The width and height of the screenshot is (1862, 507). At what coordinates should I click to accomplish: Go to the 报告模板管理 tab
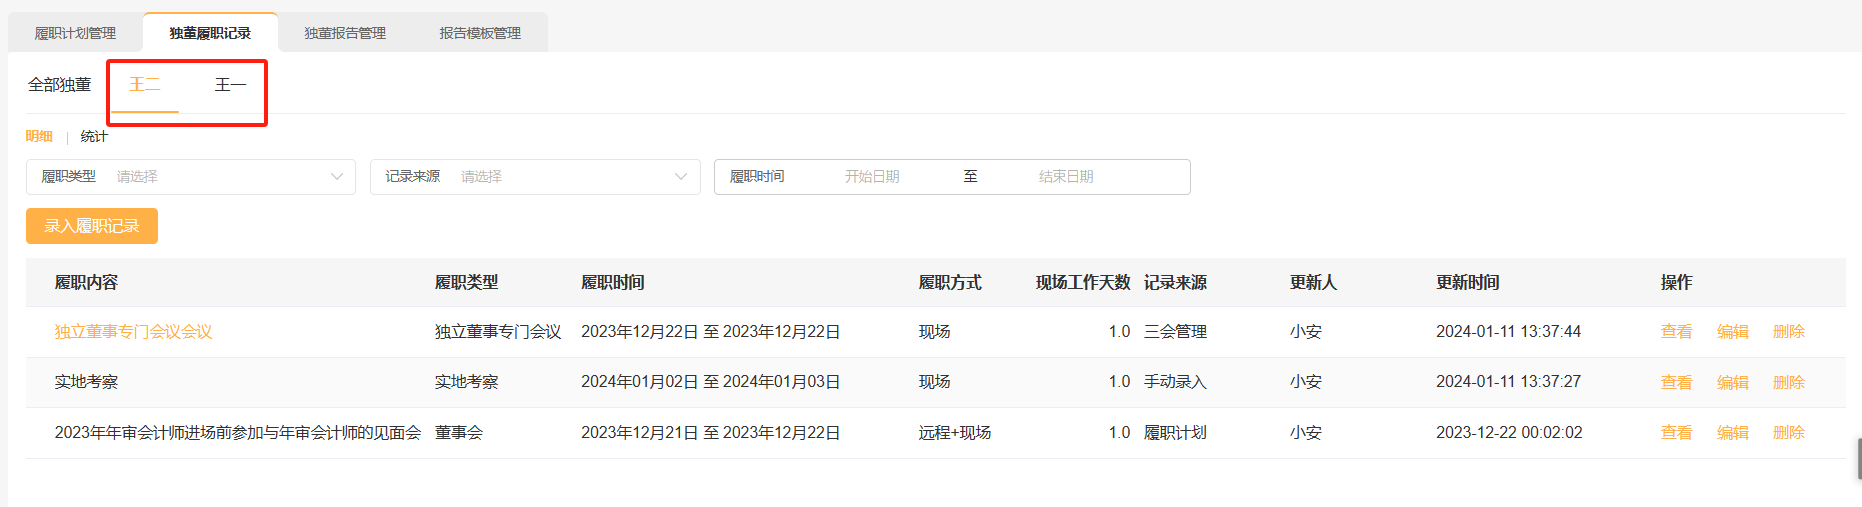click(x=480, y=33)
